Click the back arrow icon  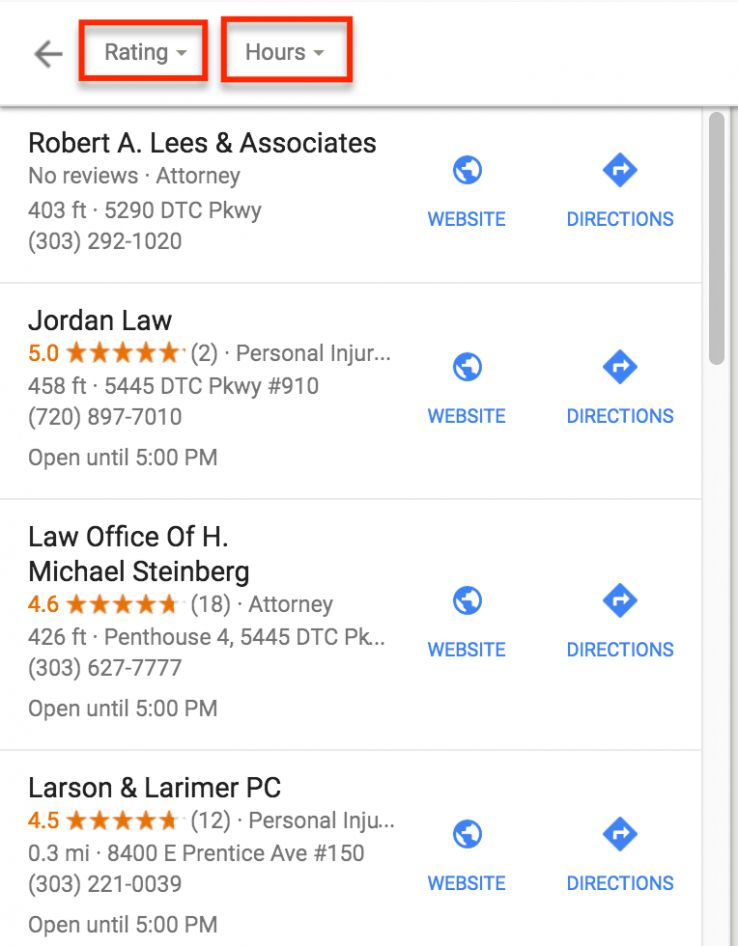point(48,53)
